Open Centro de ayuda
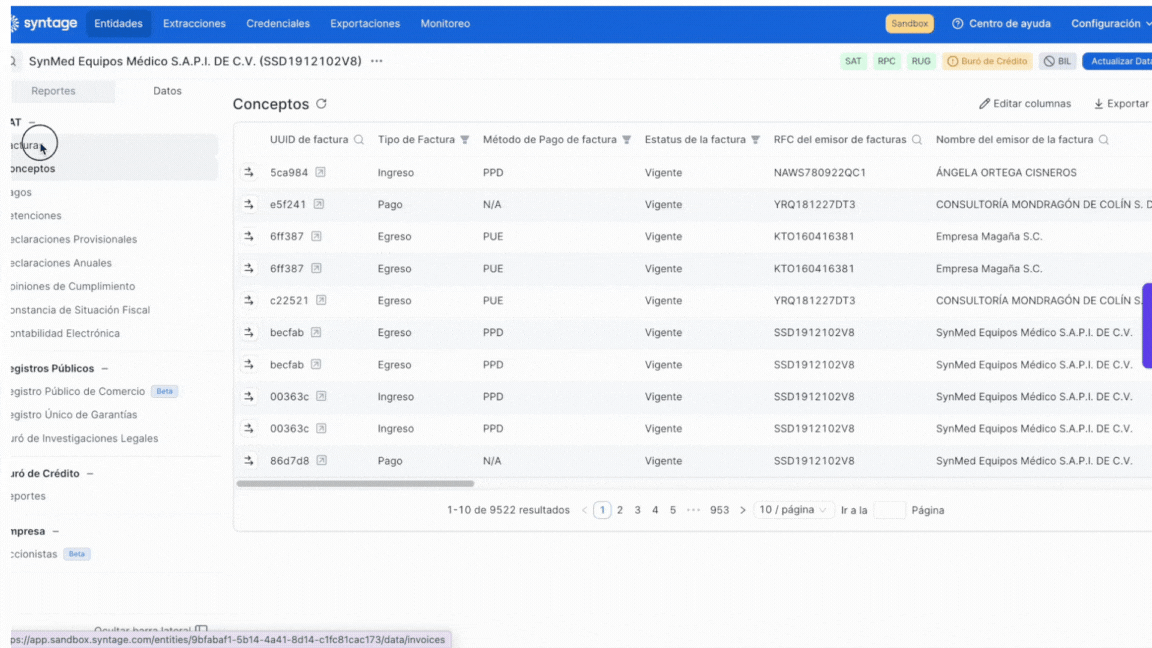Image resolution: width=1152 pixels, height=648 pixels. pos(1001,24)
